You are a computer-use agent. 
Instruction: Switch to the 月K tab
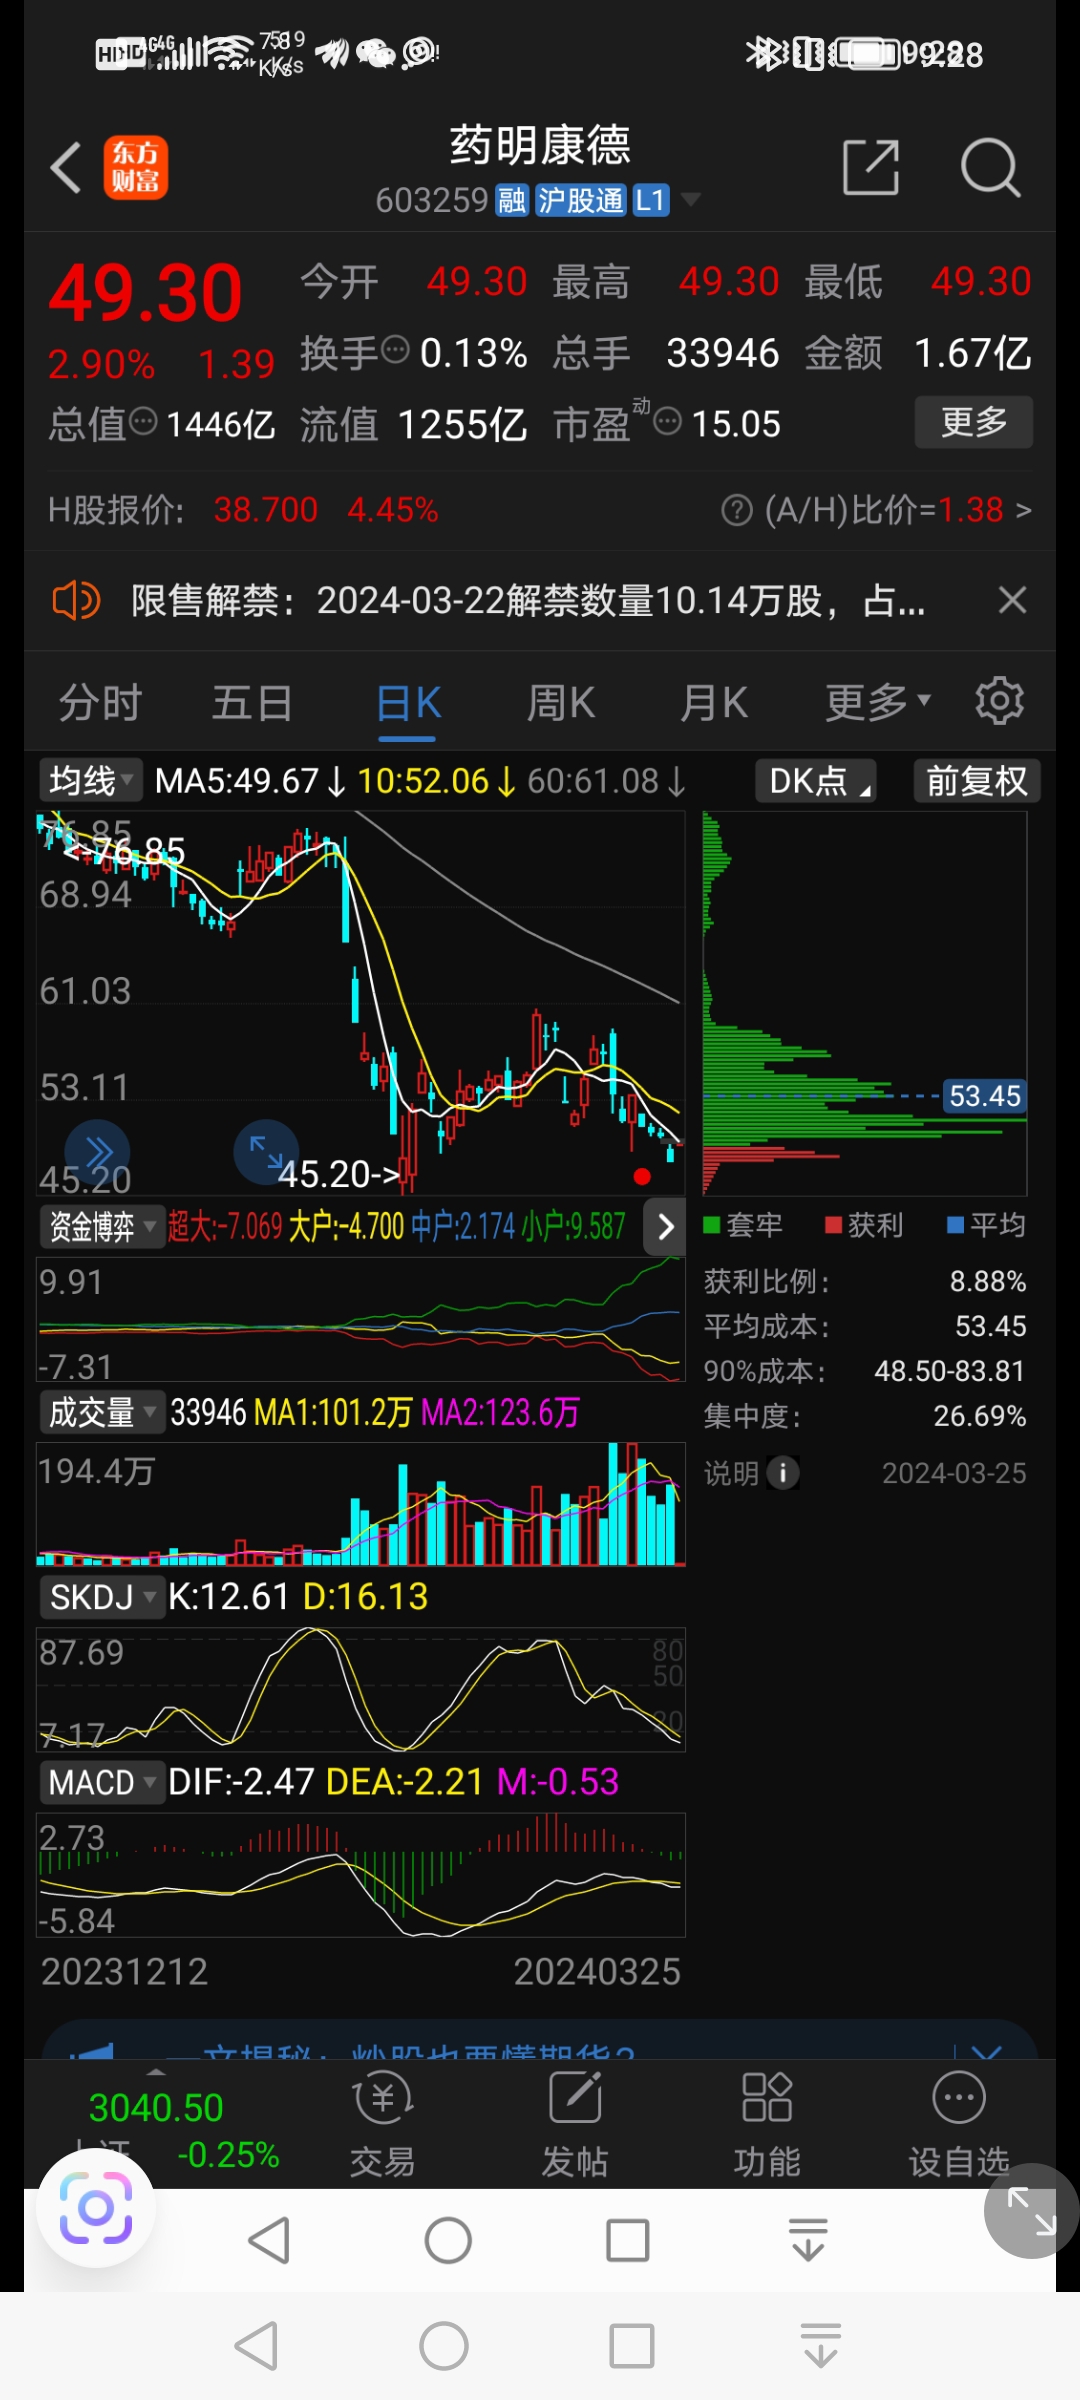[x=714, y=703]
